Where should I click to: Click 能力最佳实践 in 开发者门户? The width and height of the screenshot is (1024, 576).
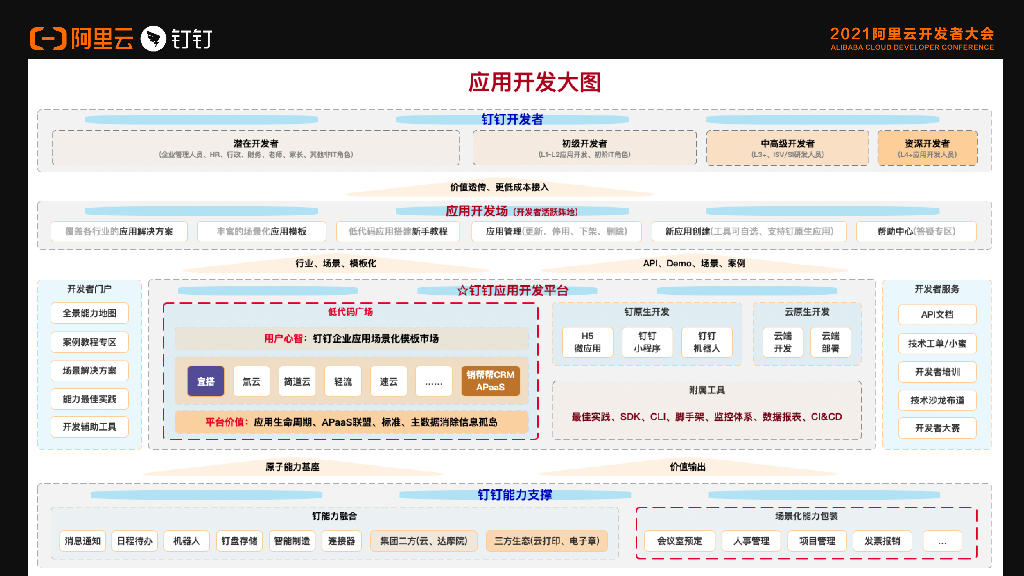coord(89,399)
